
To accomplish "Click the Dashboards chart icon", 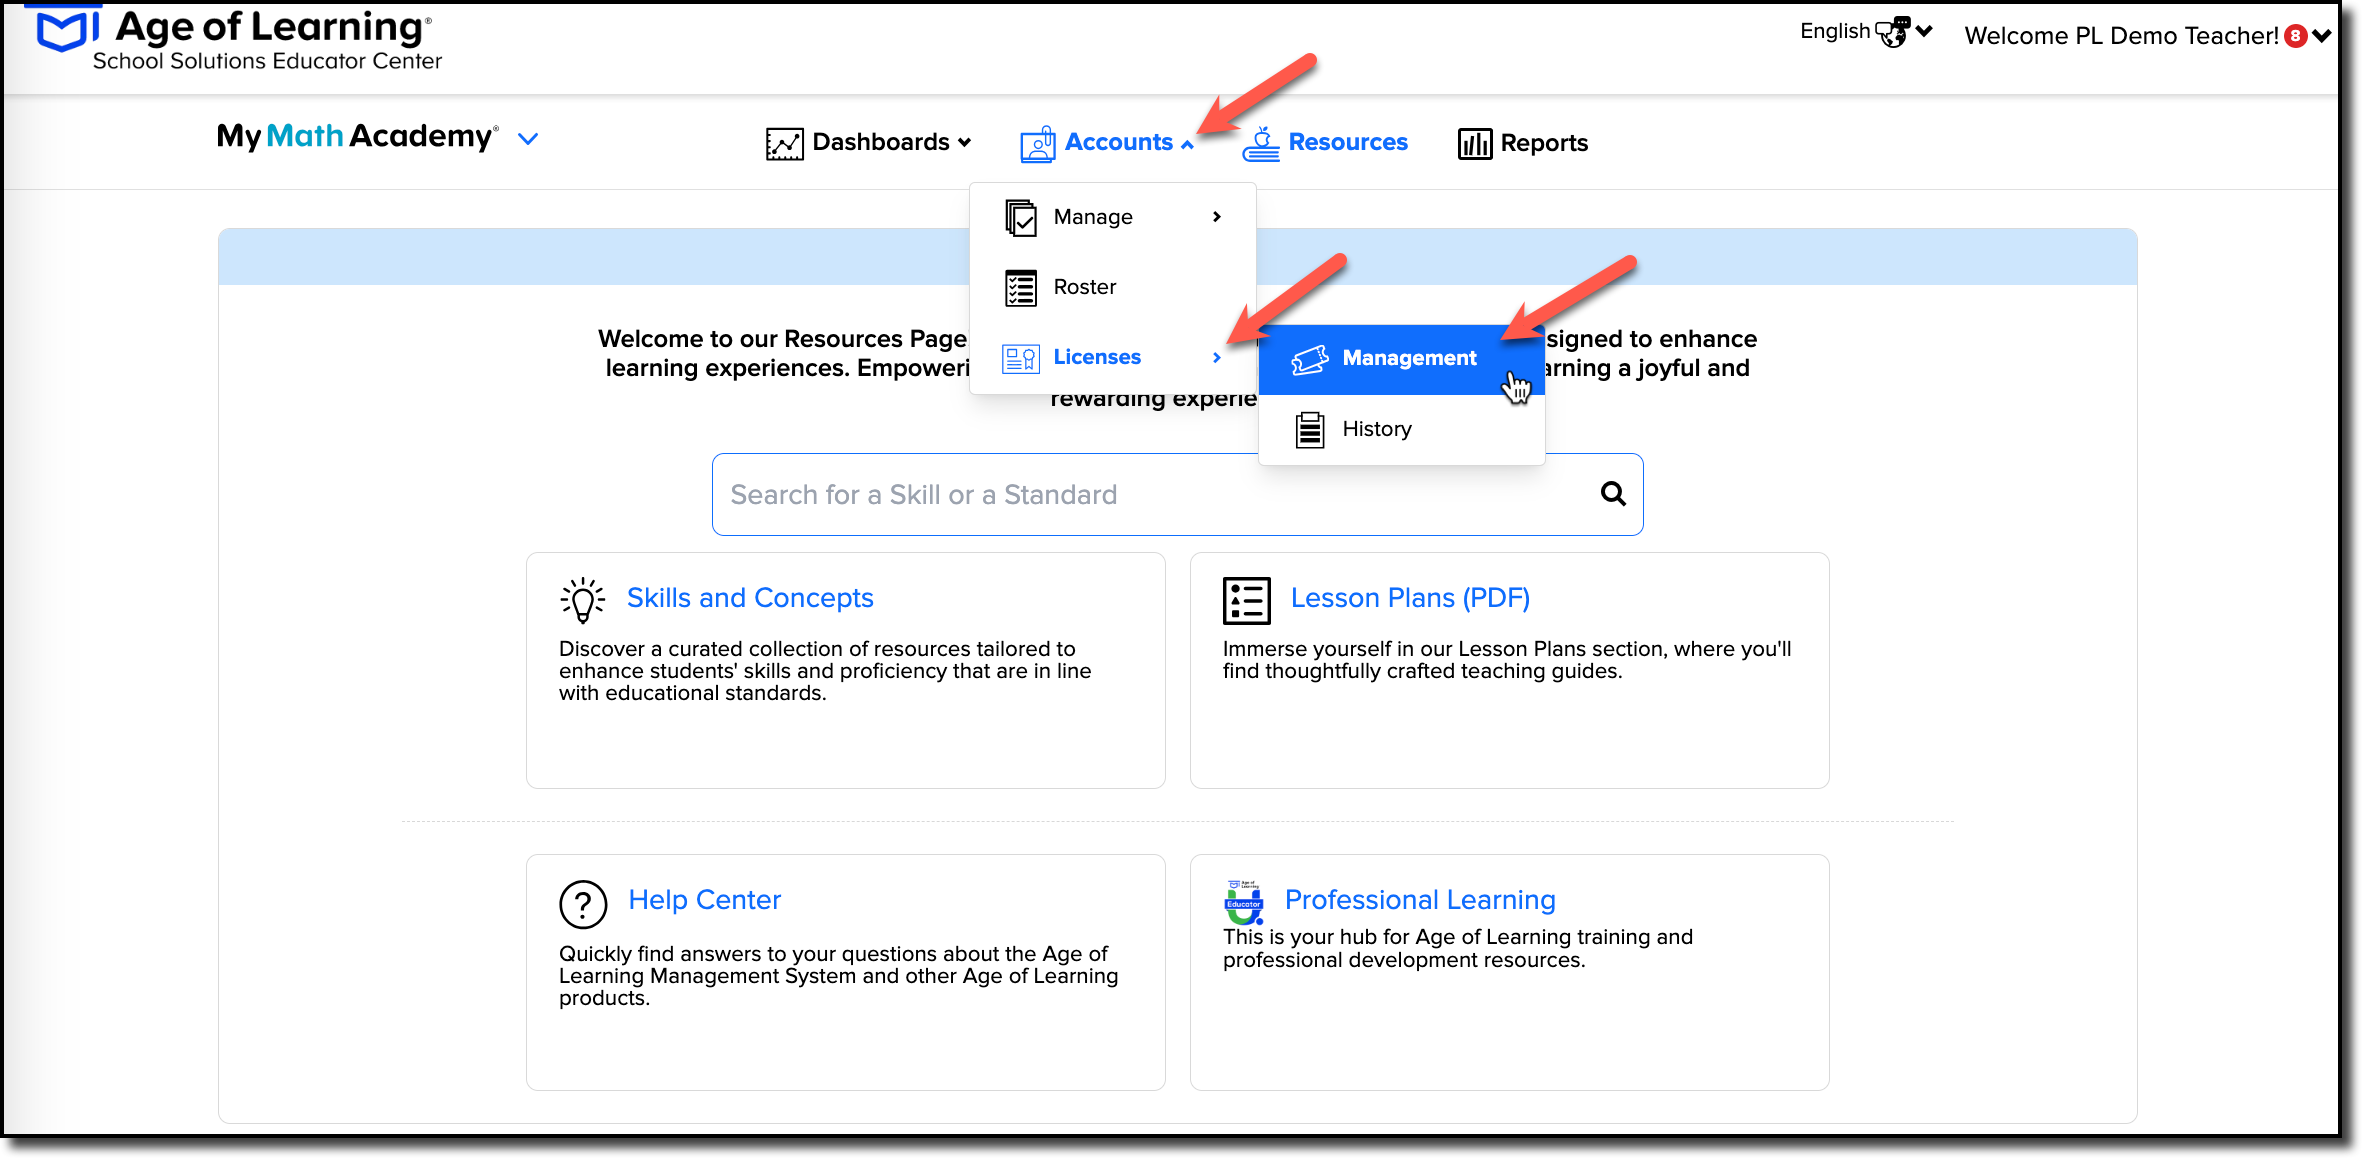I will pos(784,144).
